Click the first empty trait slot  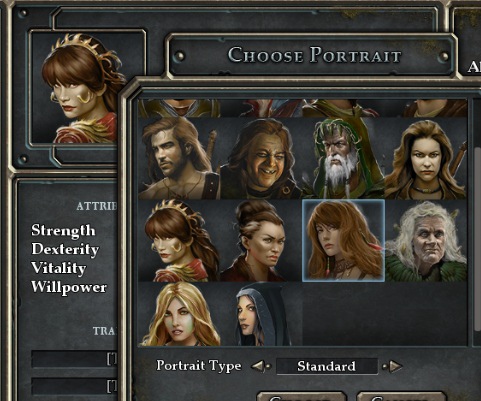pyautogui.click(x=75, y=359)
